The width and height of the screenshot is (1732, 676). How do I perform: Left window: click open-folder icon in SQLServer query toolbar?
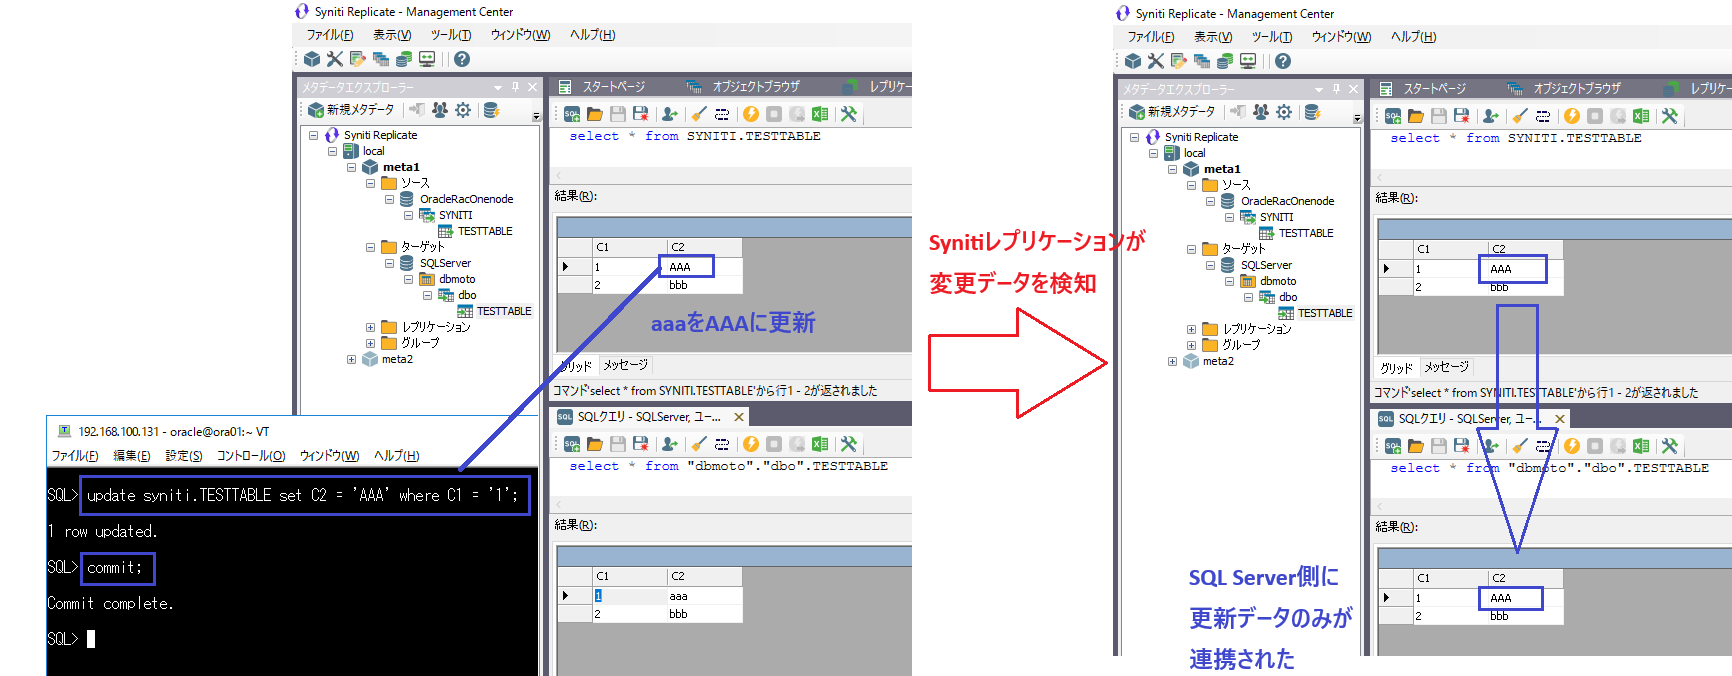(595, 444)
